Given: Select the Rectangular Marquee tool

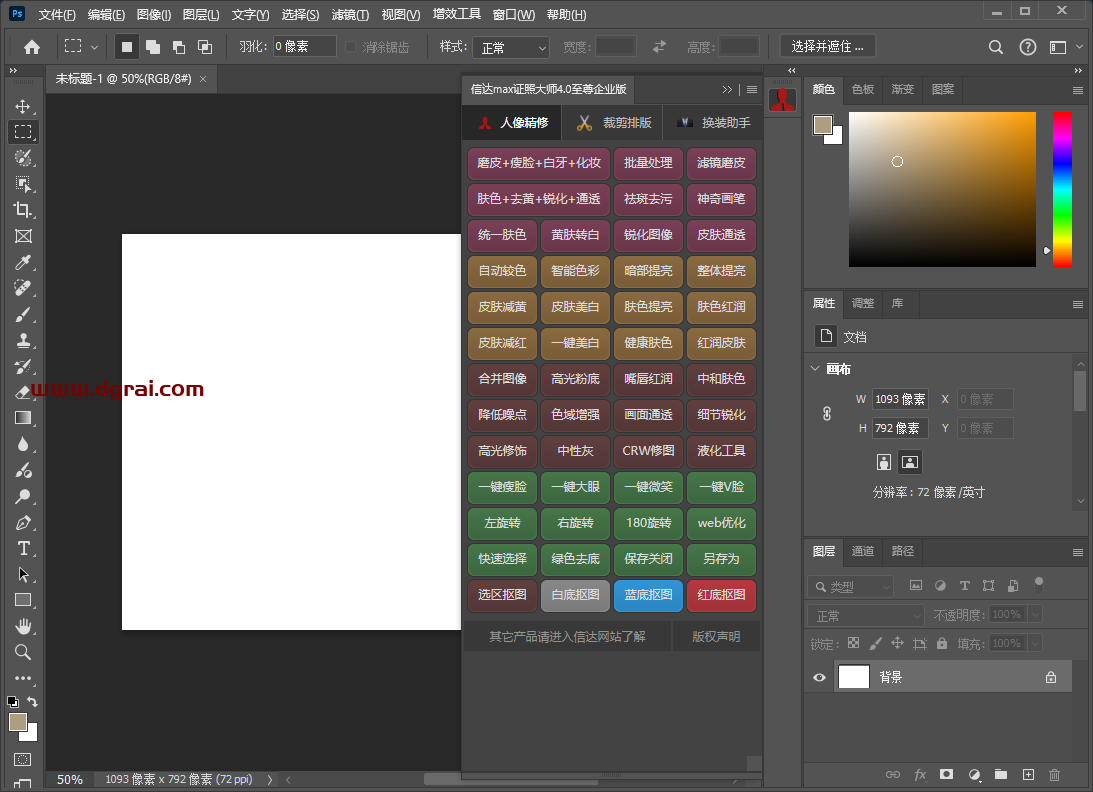Looking at the screenshot, I should click(x=23, y=132).
